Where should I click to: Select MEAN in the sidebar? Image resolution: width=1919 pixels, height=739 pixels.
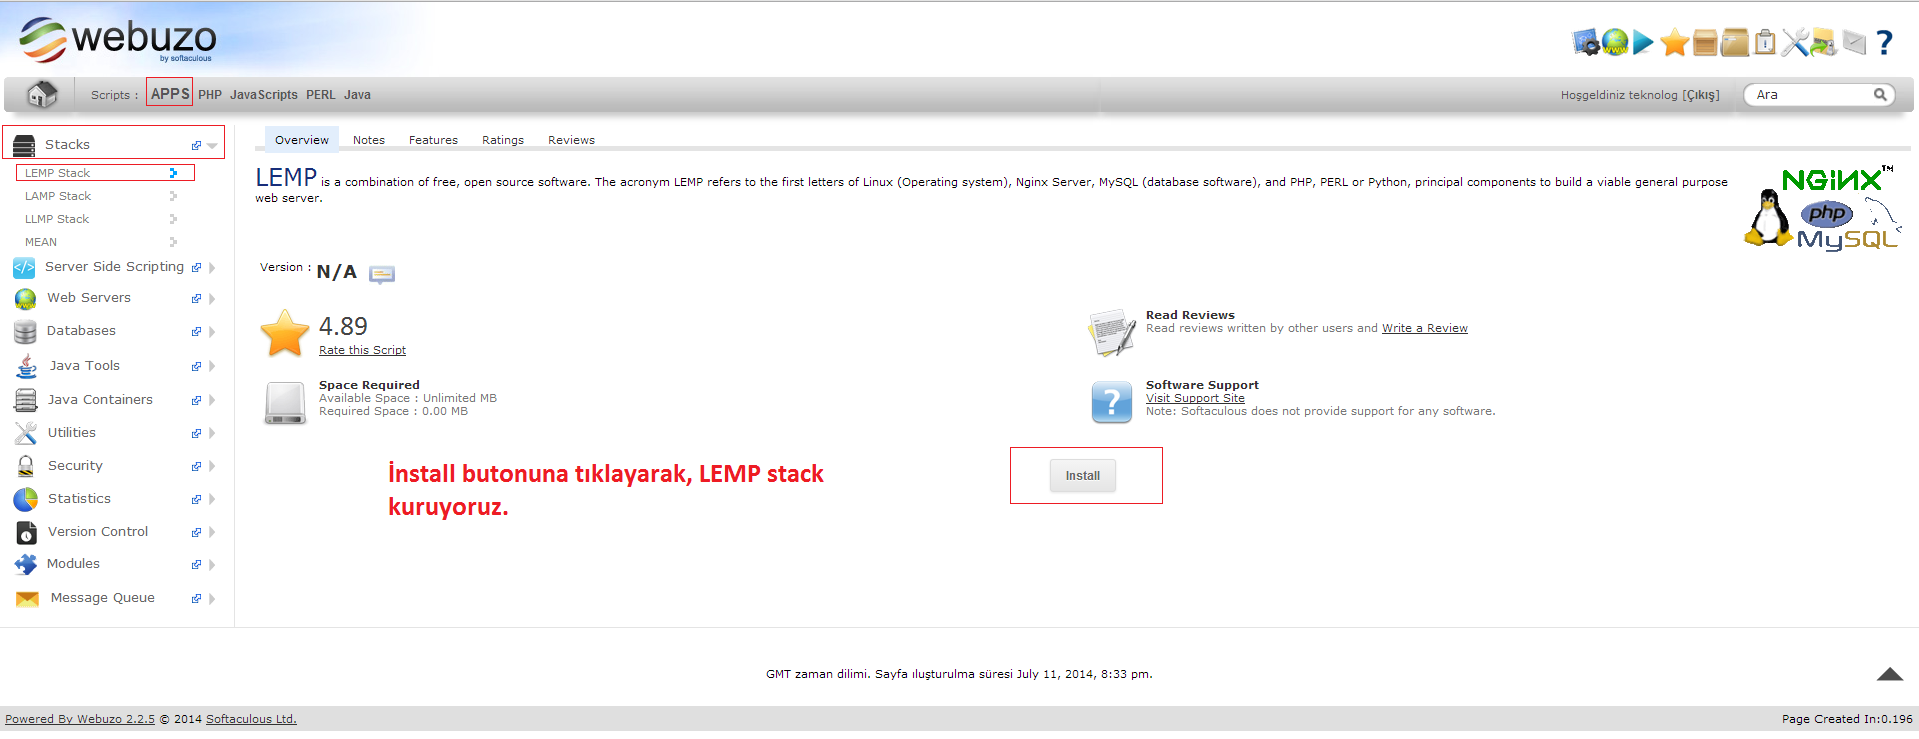41,242
